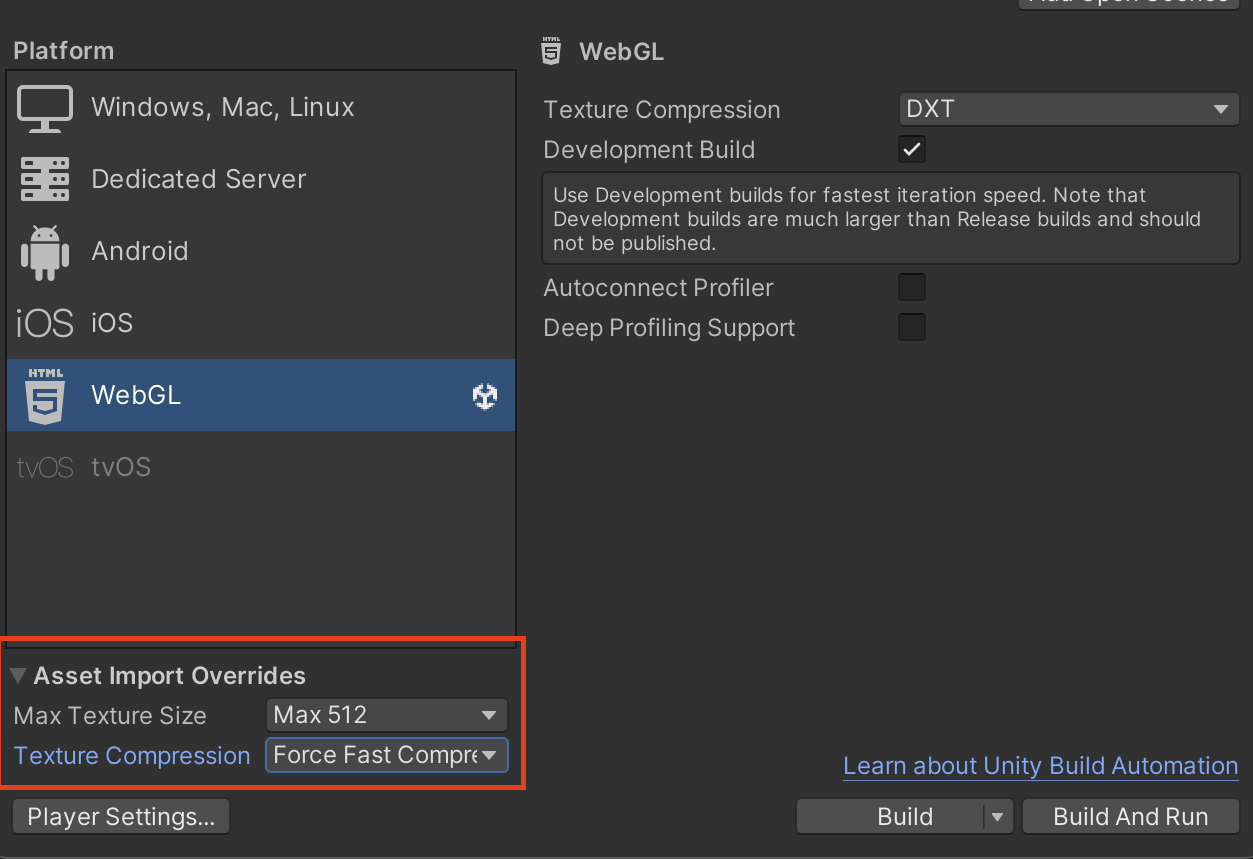Click the Development Build label

click(649, 150)
